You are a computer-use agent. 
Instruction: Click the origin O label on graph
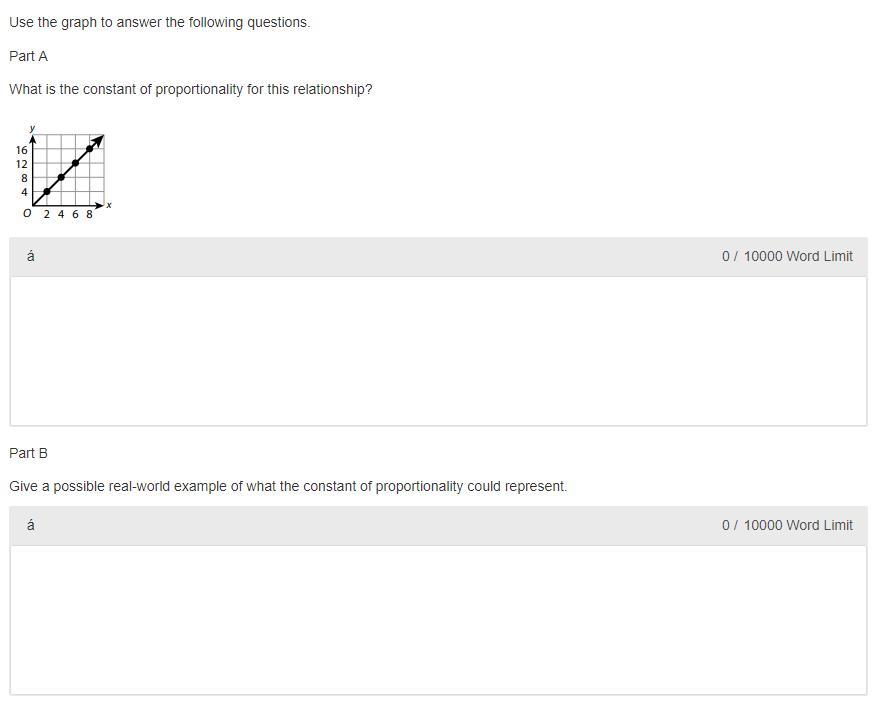(x=27, y=213)
